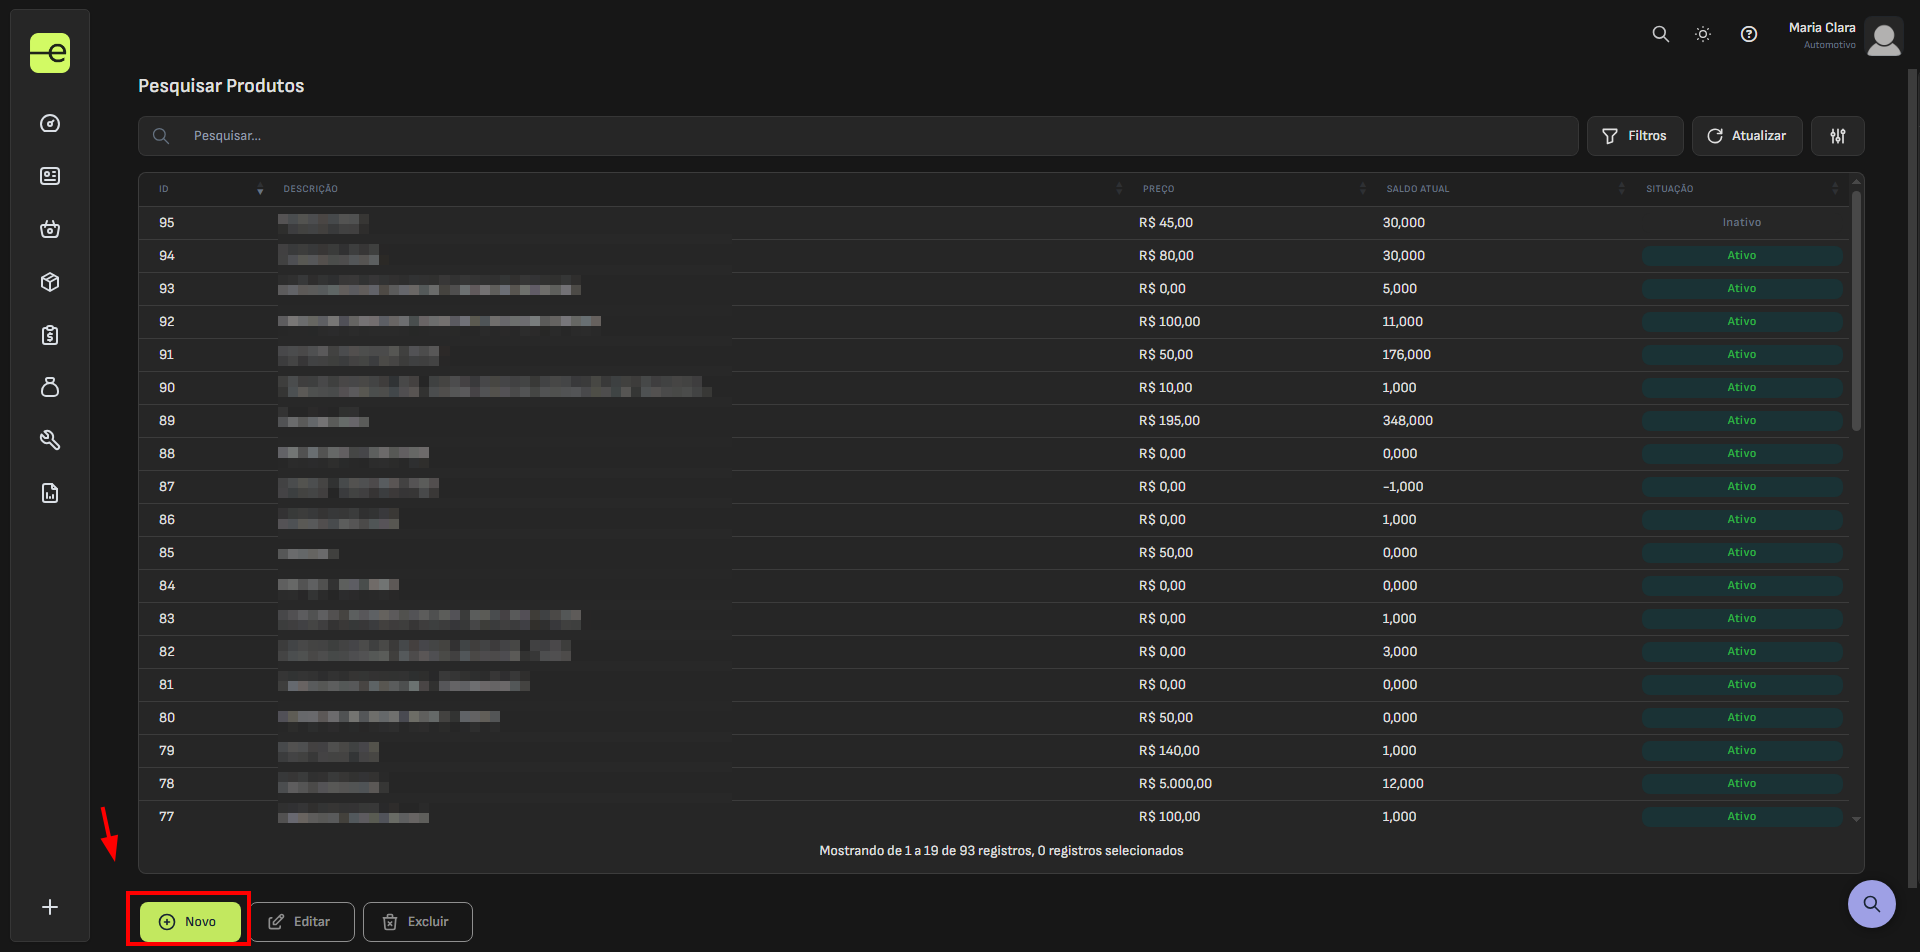The height and width of the screenshot is (952, 1920).
Task: Open the contacts card icon in sidebar
Action: pos(50,176)
